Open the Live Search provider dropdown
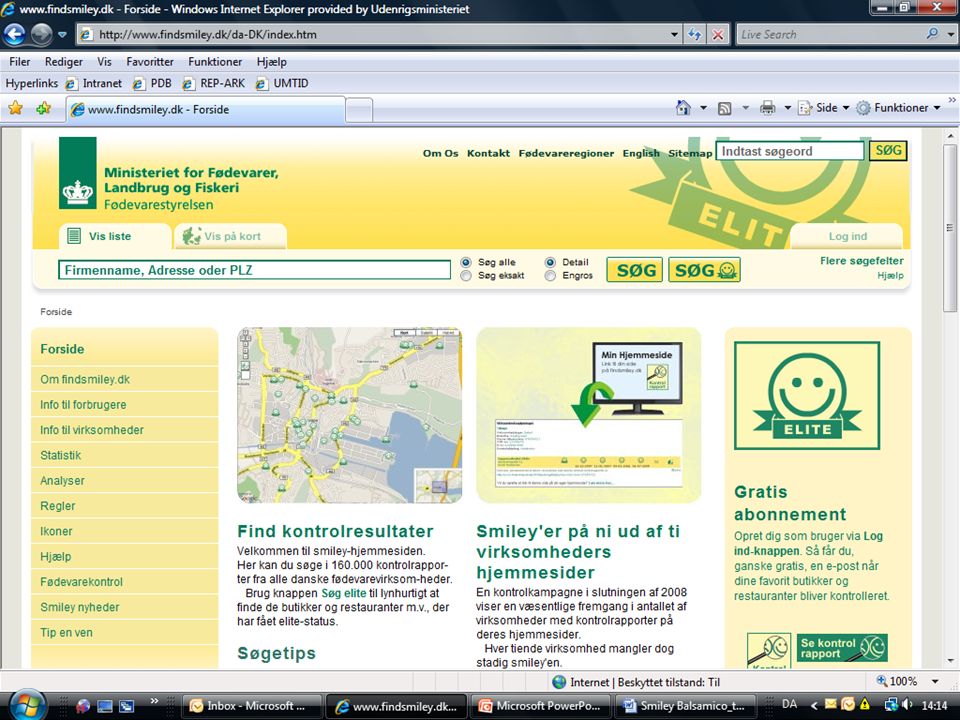Screen dimensions: 960x720 (x=950, y=34)
